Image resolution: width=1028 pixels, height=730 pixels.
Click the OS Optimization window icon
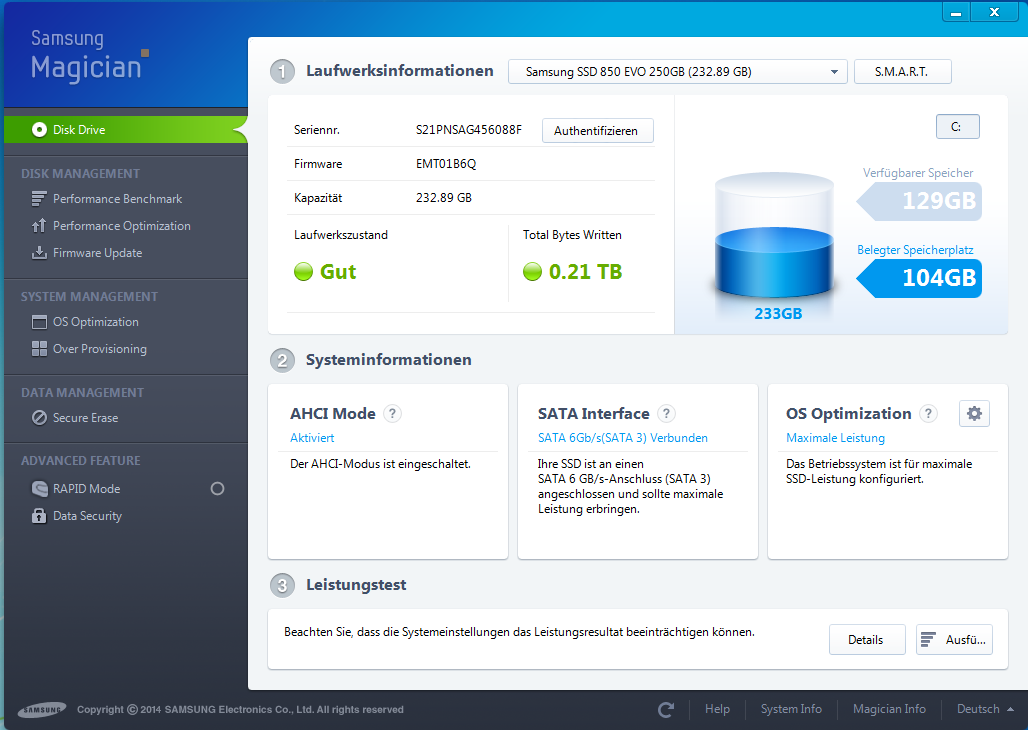pyautogui.click(x=39, y=322)
